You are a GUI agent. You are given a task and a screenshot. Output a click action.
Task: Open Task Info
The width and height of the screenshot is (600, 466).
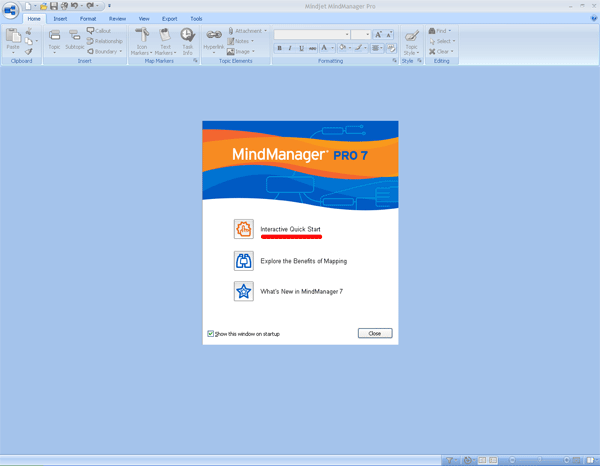(188, 41)
